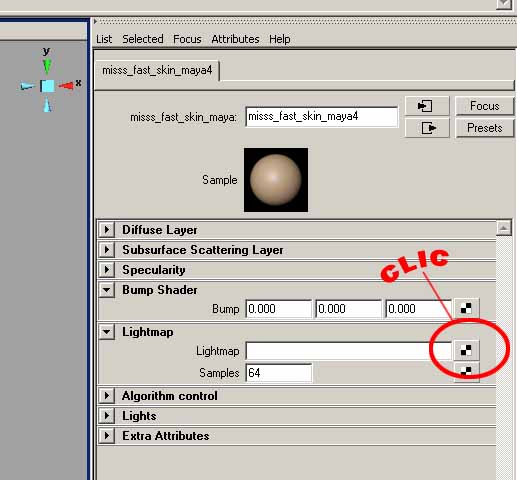Collapse the Bump Shader section
517x480 pixels.
pyautogui.click(x=107, y=290)
